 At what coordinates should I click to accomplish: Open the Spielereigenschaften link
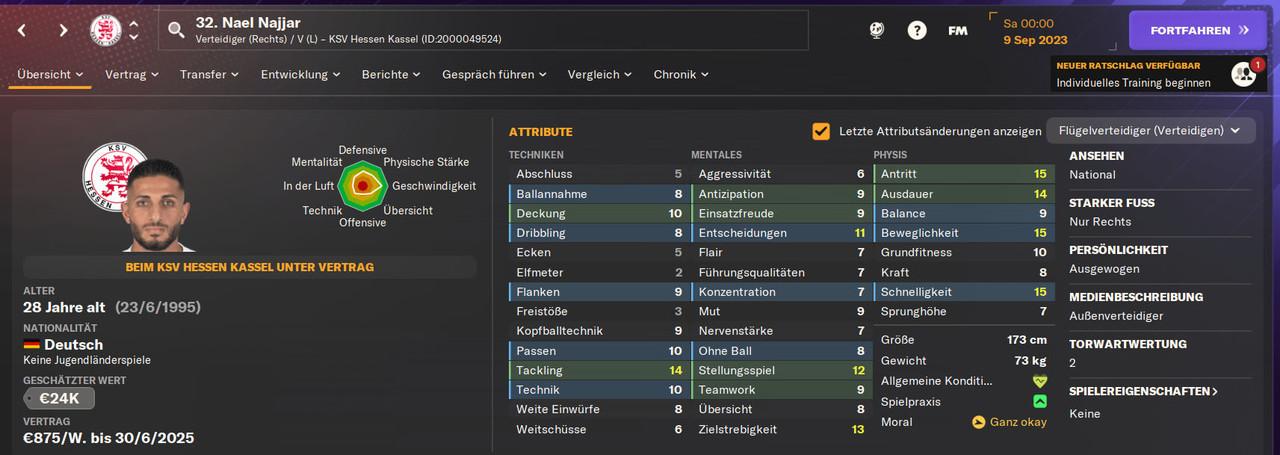coord(1143,391)
